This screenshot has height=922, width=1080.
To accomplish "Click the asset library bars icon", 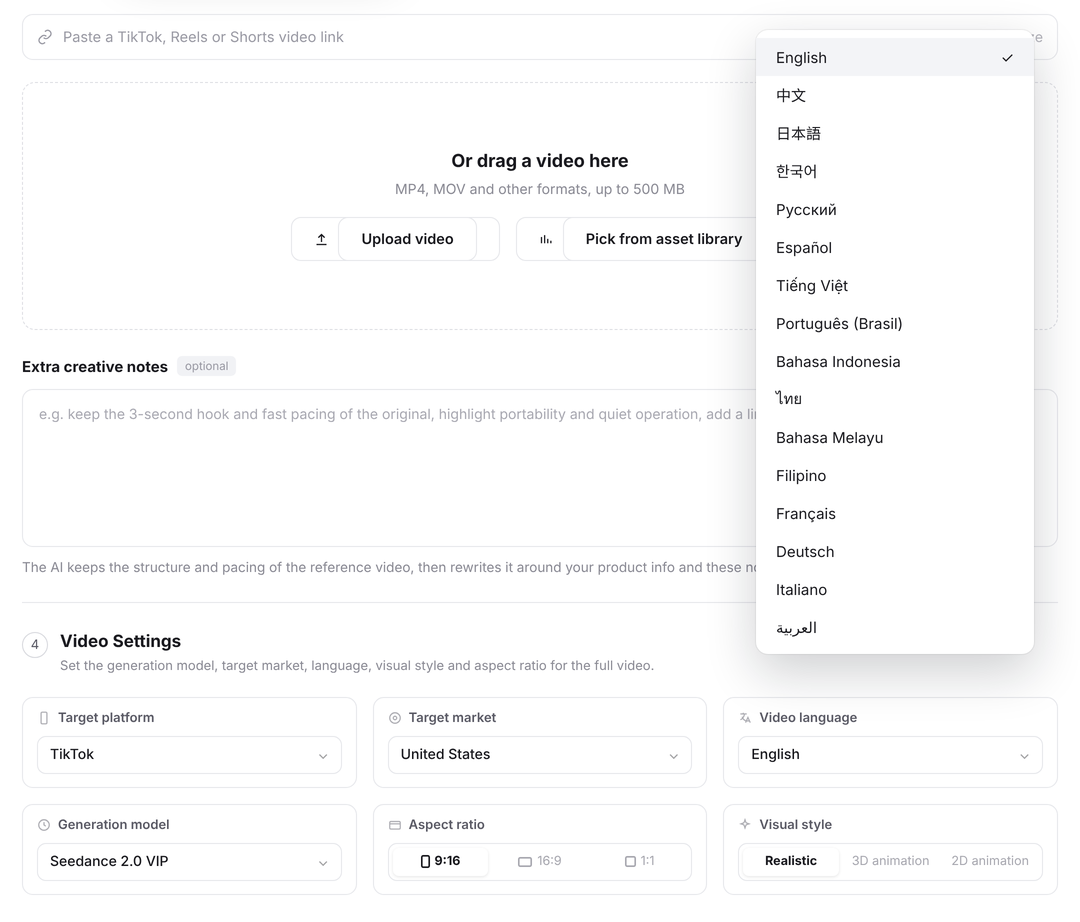I will 546,239.
